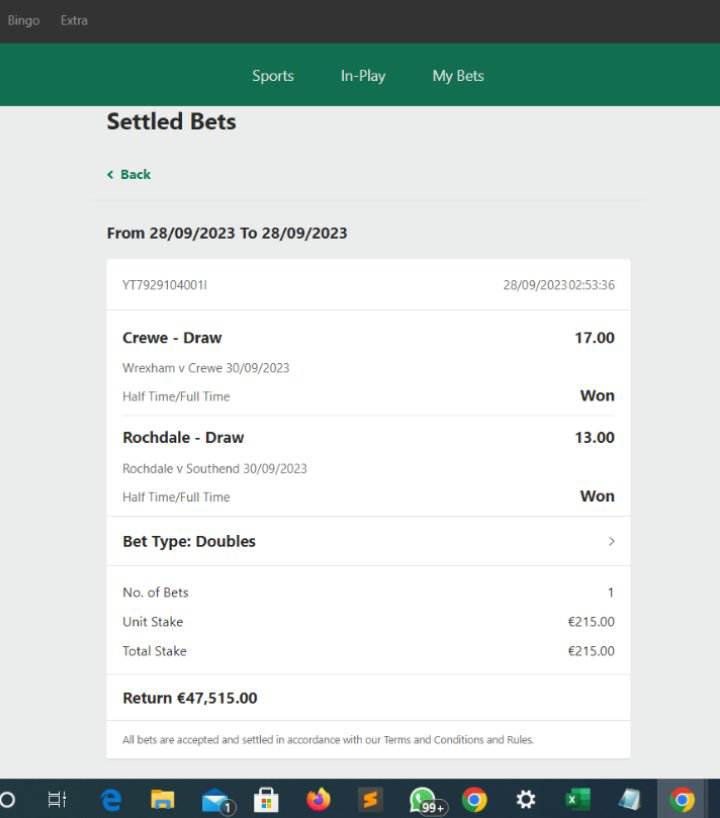Open Windows Settings gear icon
Image resolution: width=720 pixels, height=818 pixels.
click(x=525, y=799)
